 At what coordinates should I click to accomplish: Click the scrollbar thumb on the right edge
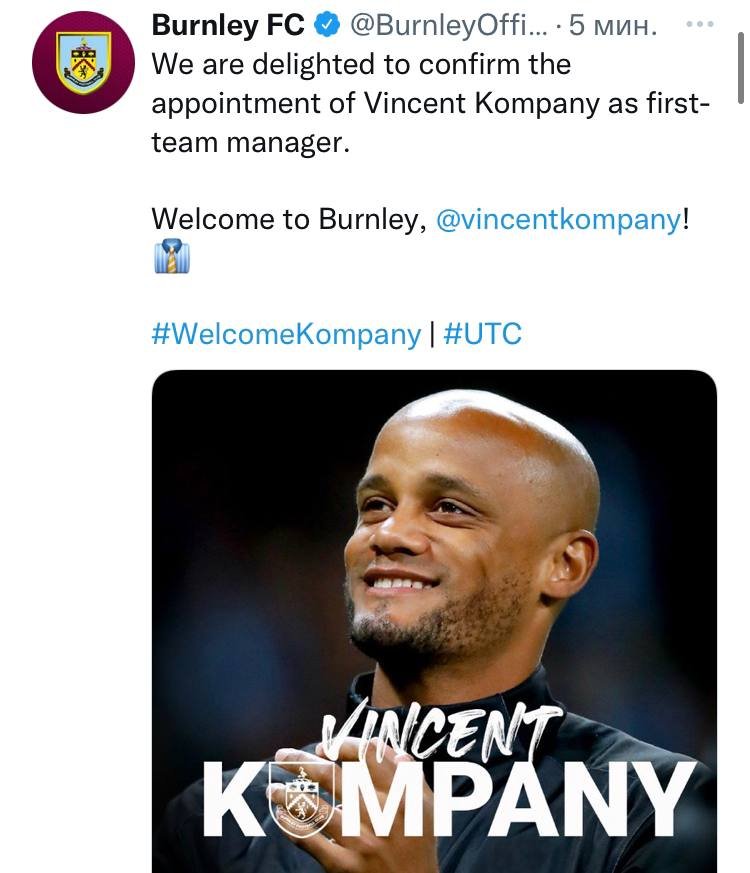coord(741,68)
